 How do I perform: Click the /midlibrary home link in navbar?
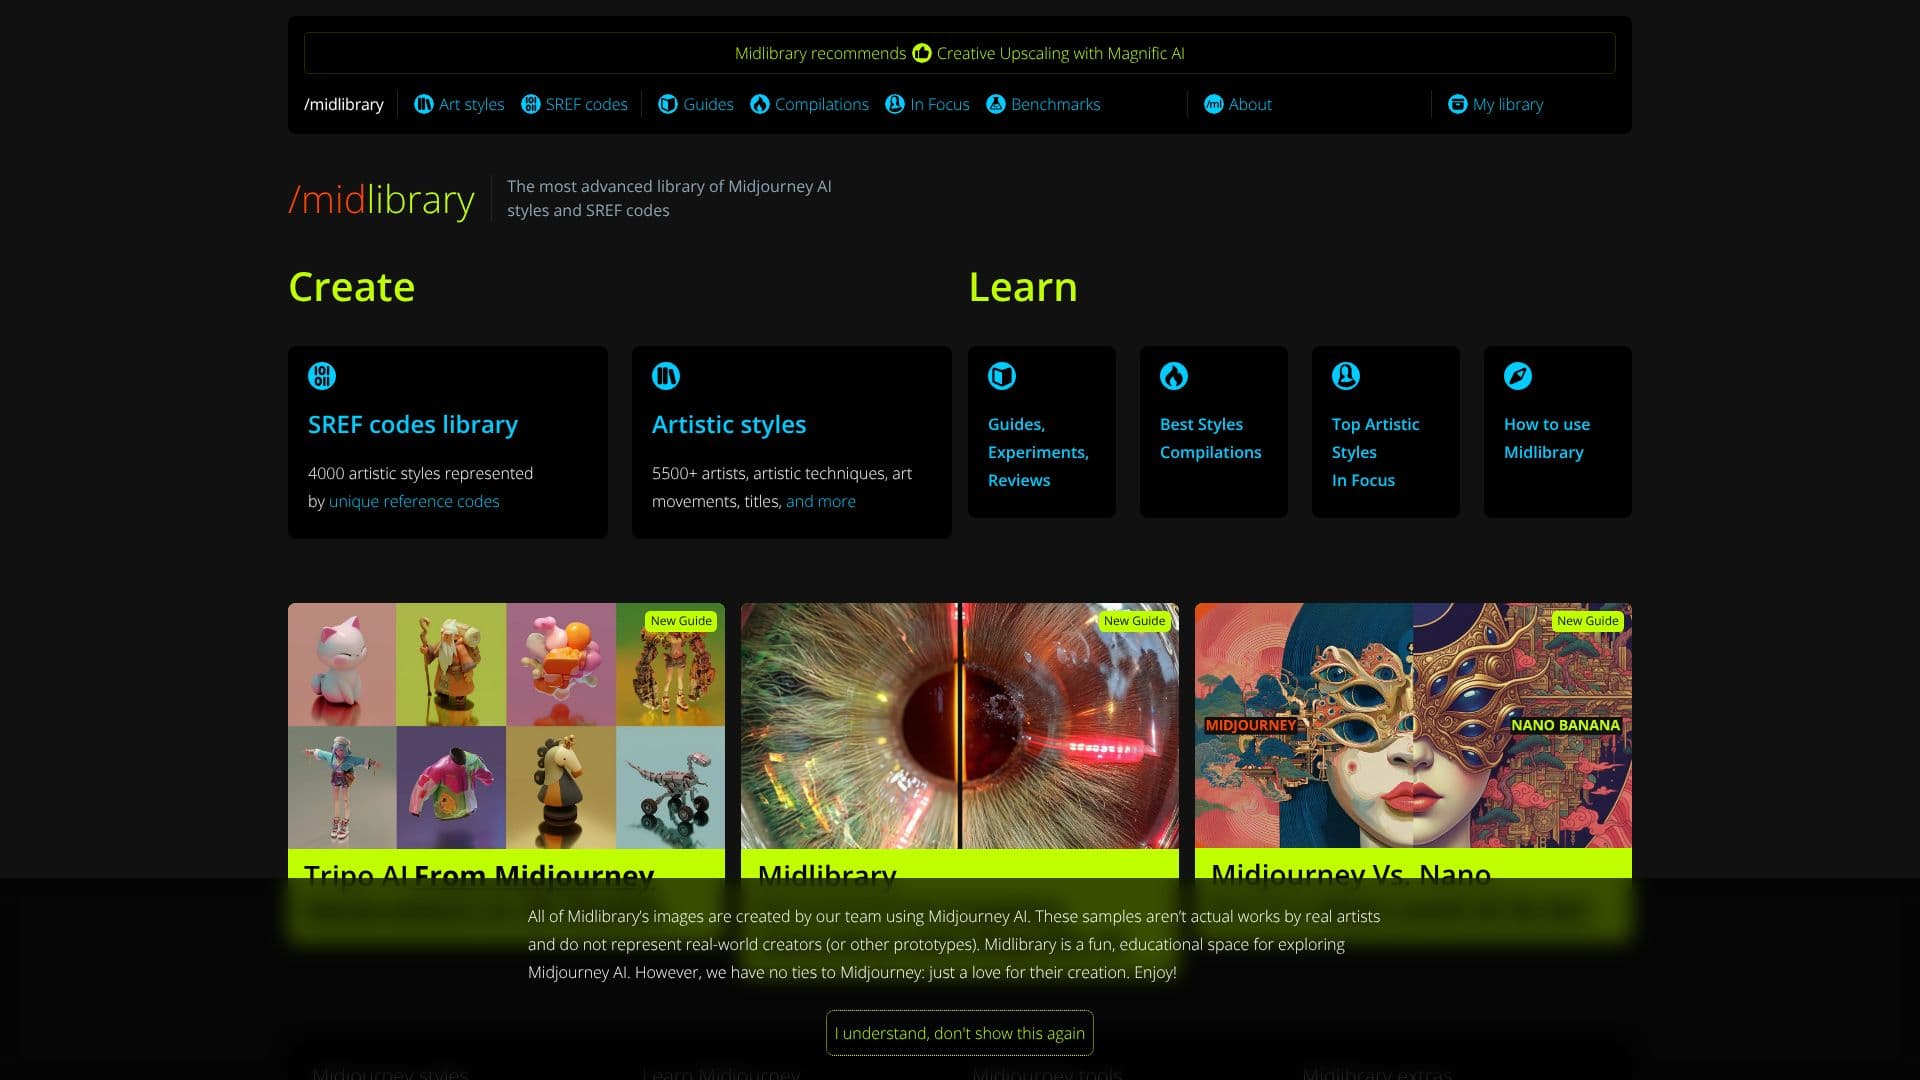pyautogui.click(x=344, y=104)
